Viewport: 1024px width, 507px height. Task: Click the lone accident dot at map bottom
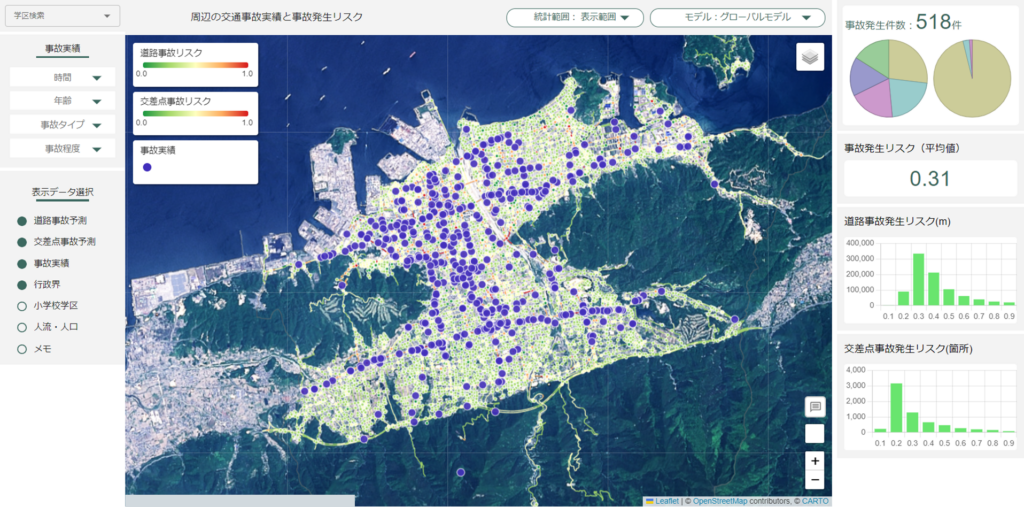point(461,472)
